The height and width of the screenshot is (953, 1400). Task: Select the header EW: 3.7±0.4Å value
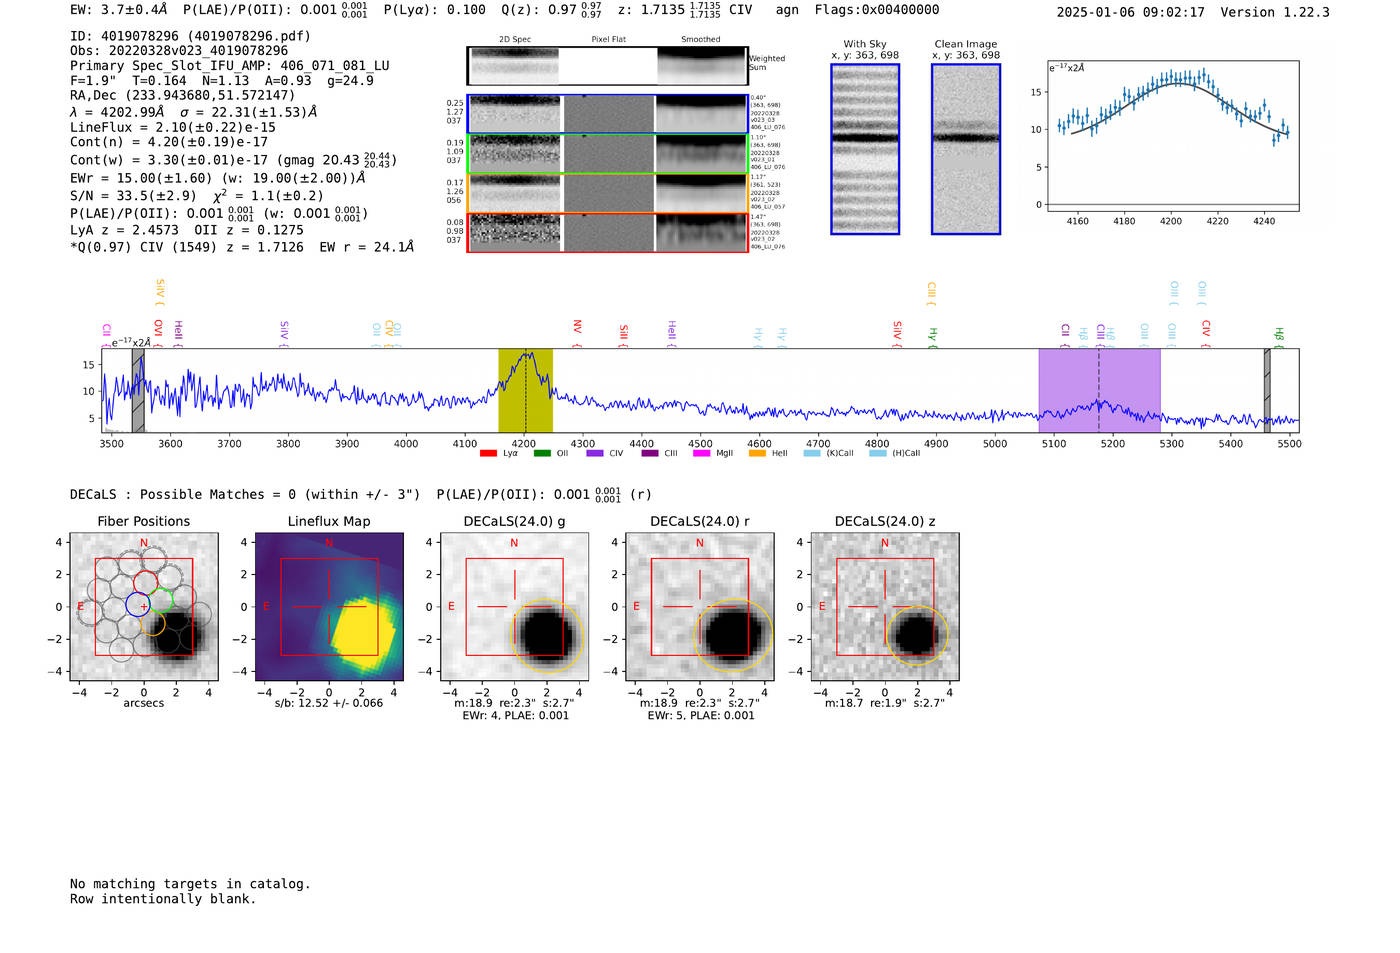119,10
